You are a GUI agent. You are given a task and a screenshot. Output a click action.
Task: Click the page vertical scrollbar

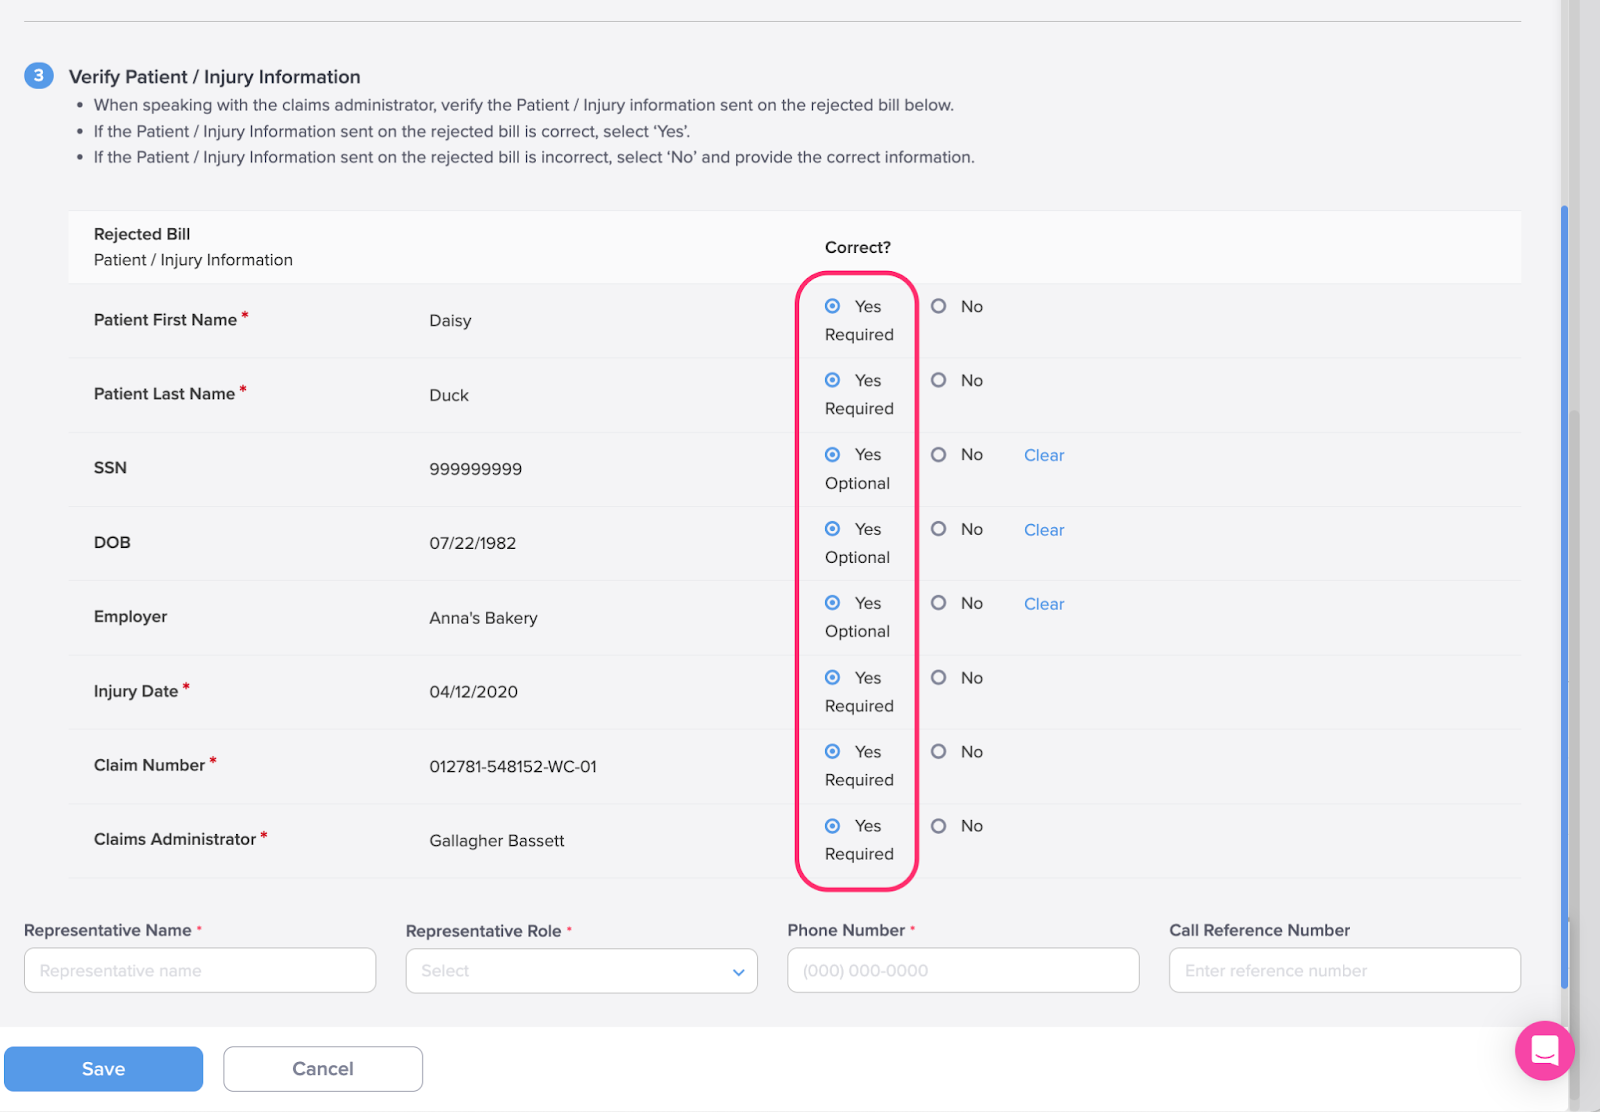click(1564, 600)
